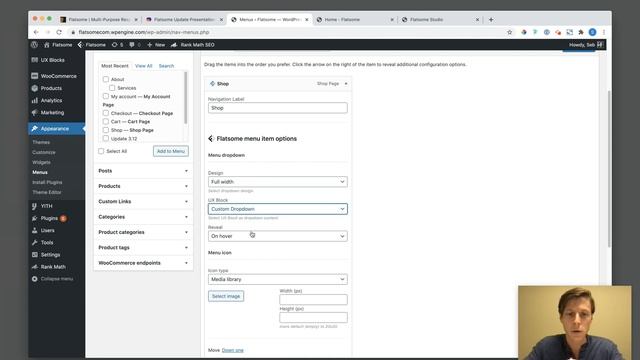
Task: Check the Checkout page checkbox
Action: (106, 113)
